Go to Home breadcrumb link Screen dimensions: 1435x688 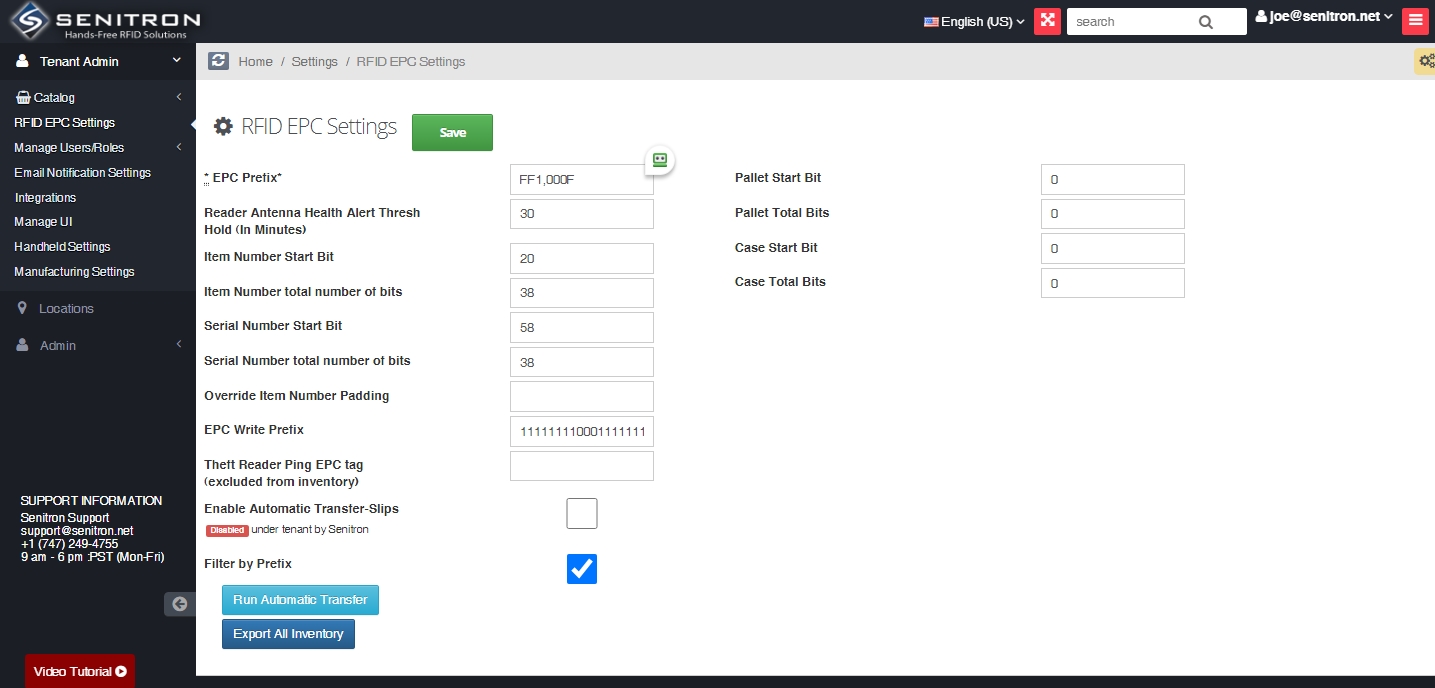(x=255, y=61)
